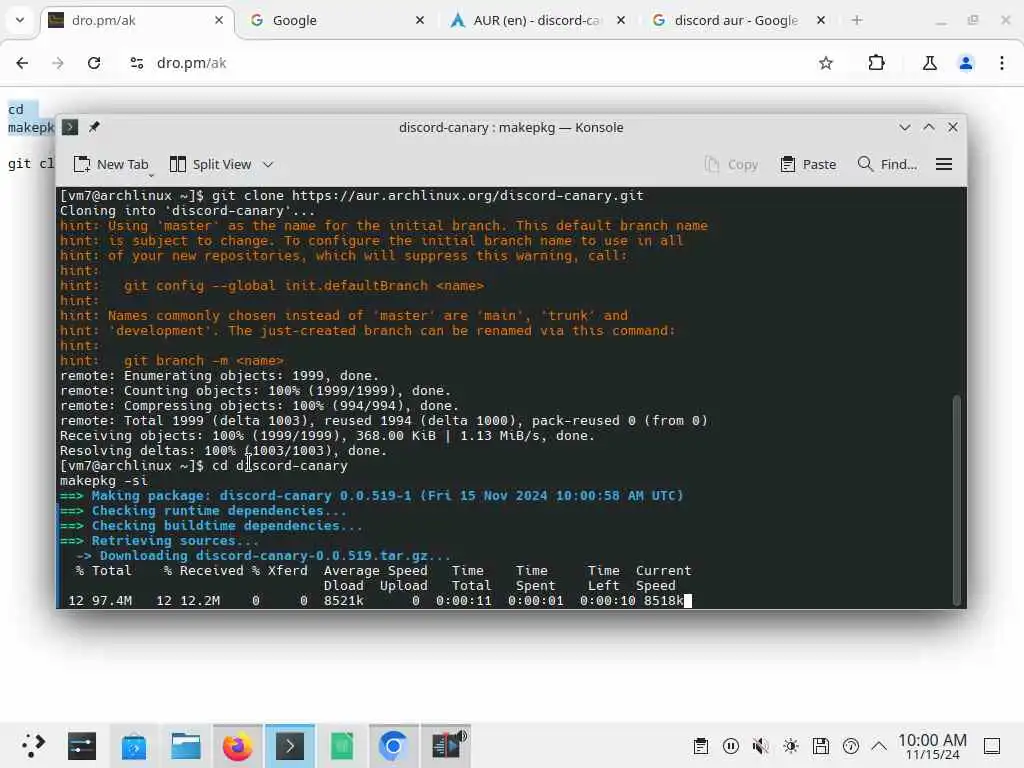Click Konsole keep-below chevron down button
Image resolution: width=1024 pixels, height=768 pixels.
point(904,127)
